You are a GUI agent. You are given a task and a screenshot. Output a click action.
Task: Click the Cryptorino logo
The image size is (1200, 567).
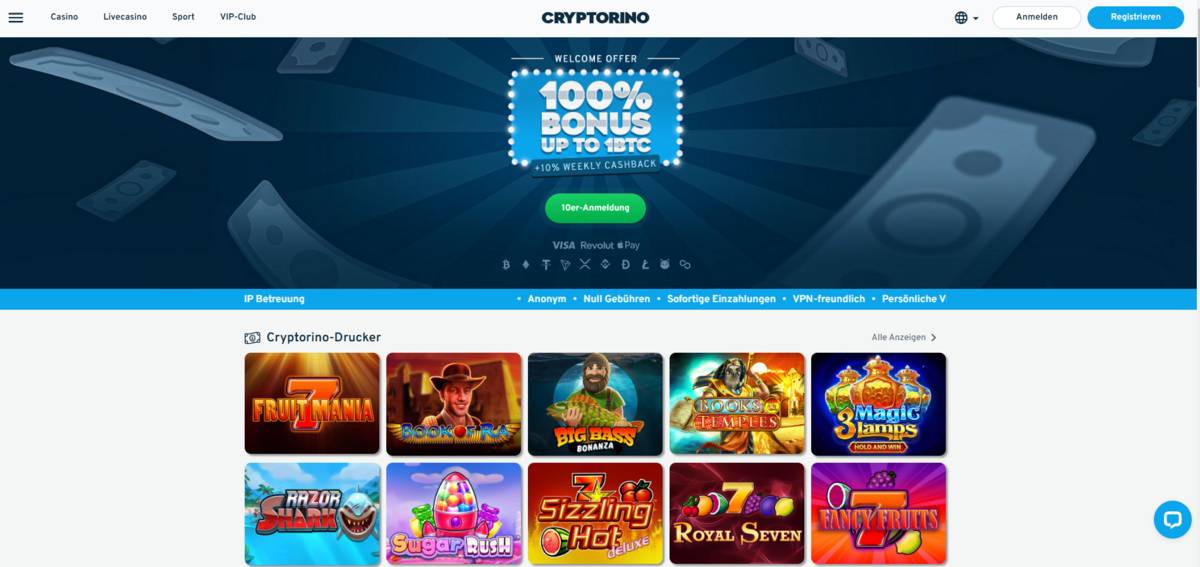pyautogui.click(x=595, y=17)
